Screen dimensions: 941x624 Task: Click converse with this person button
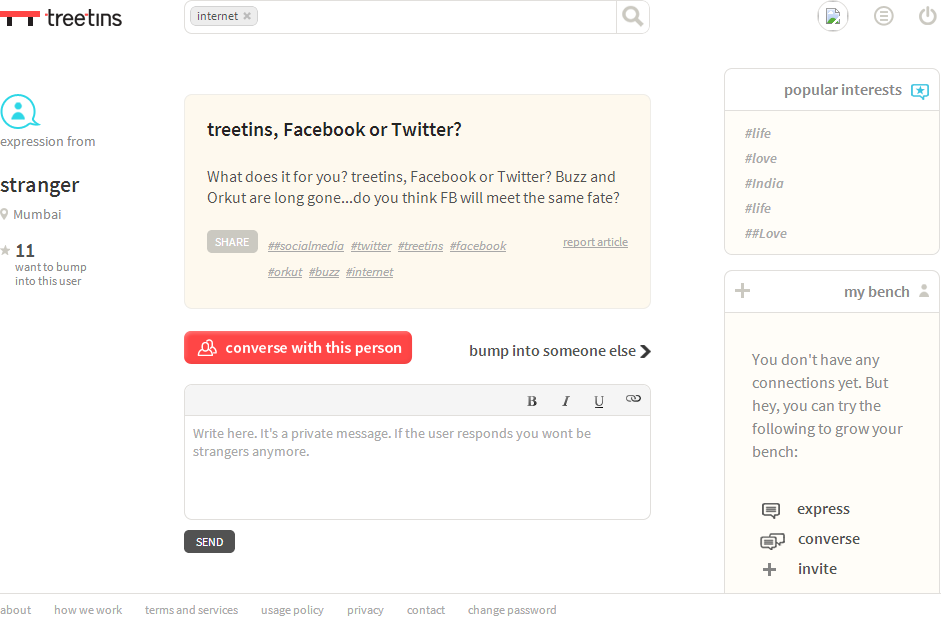298,347
